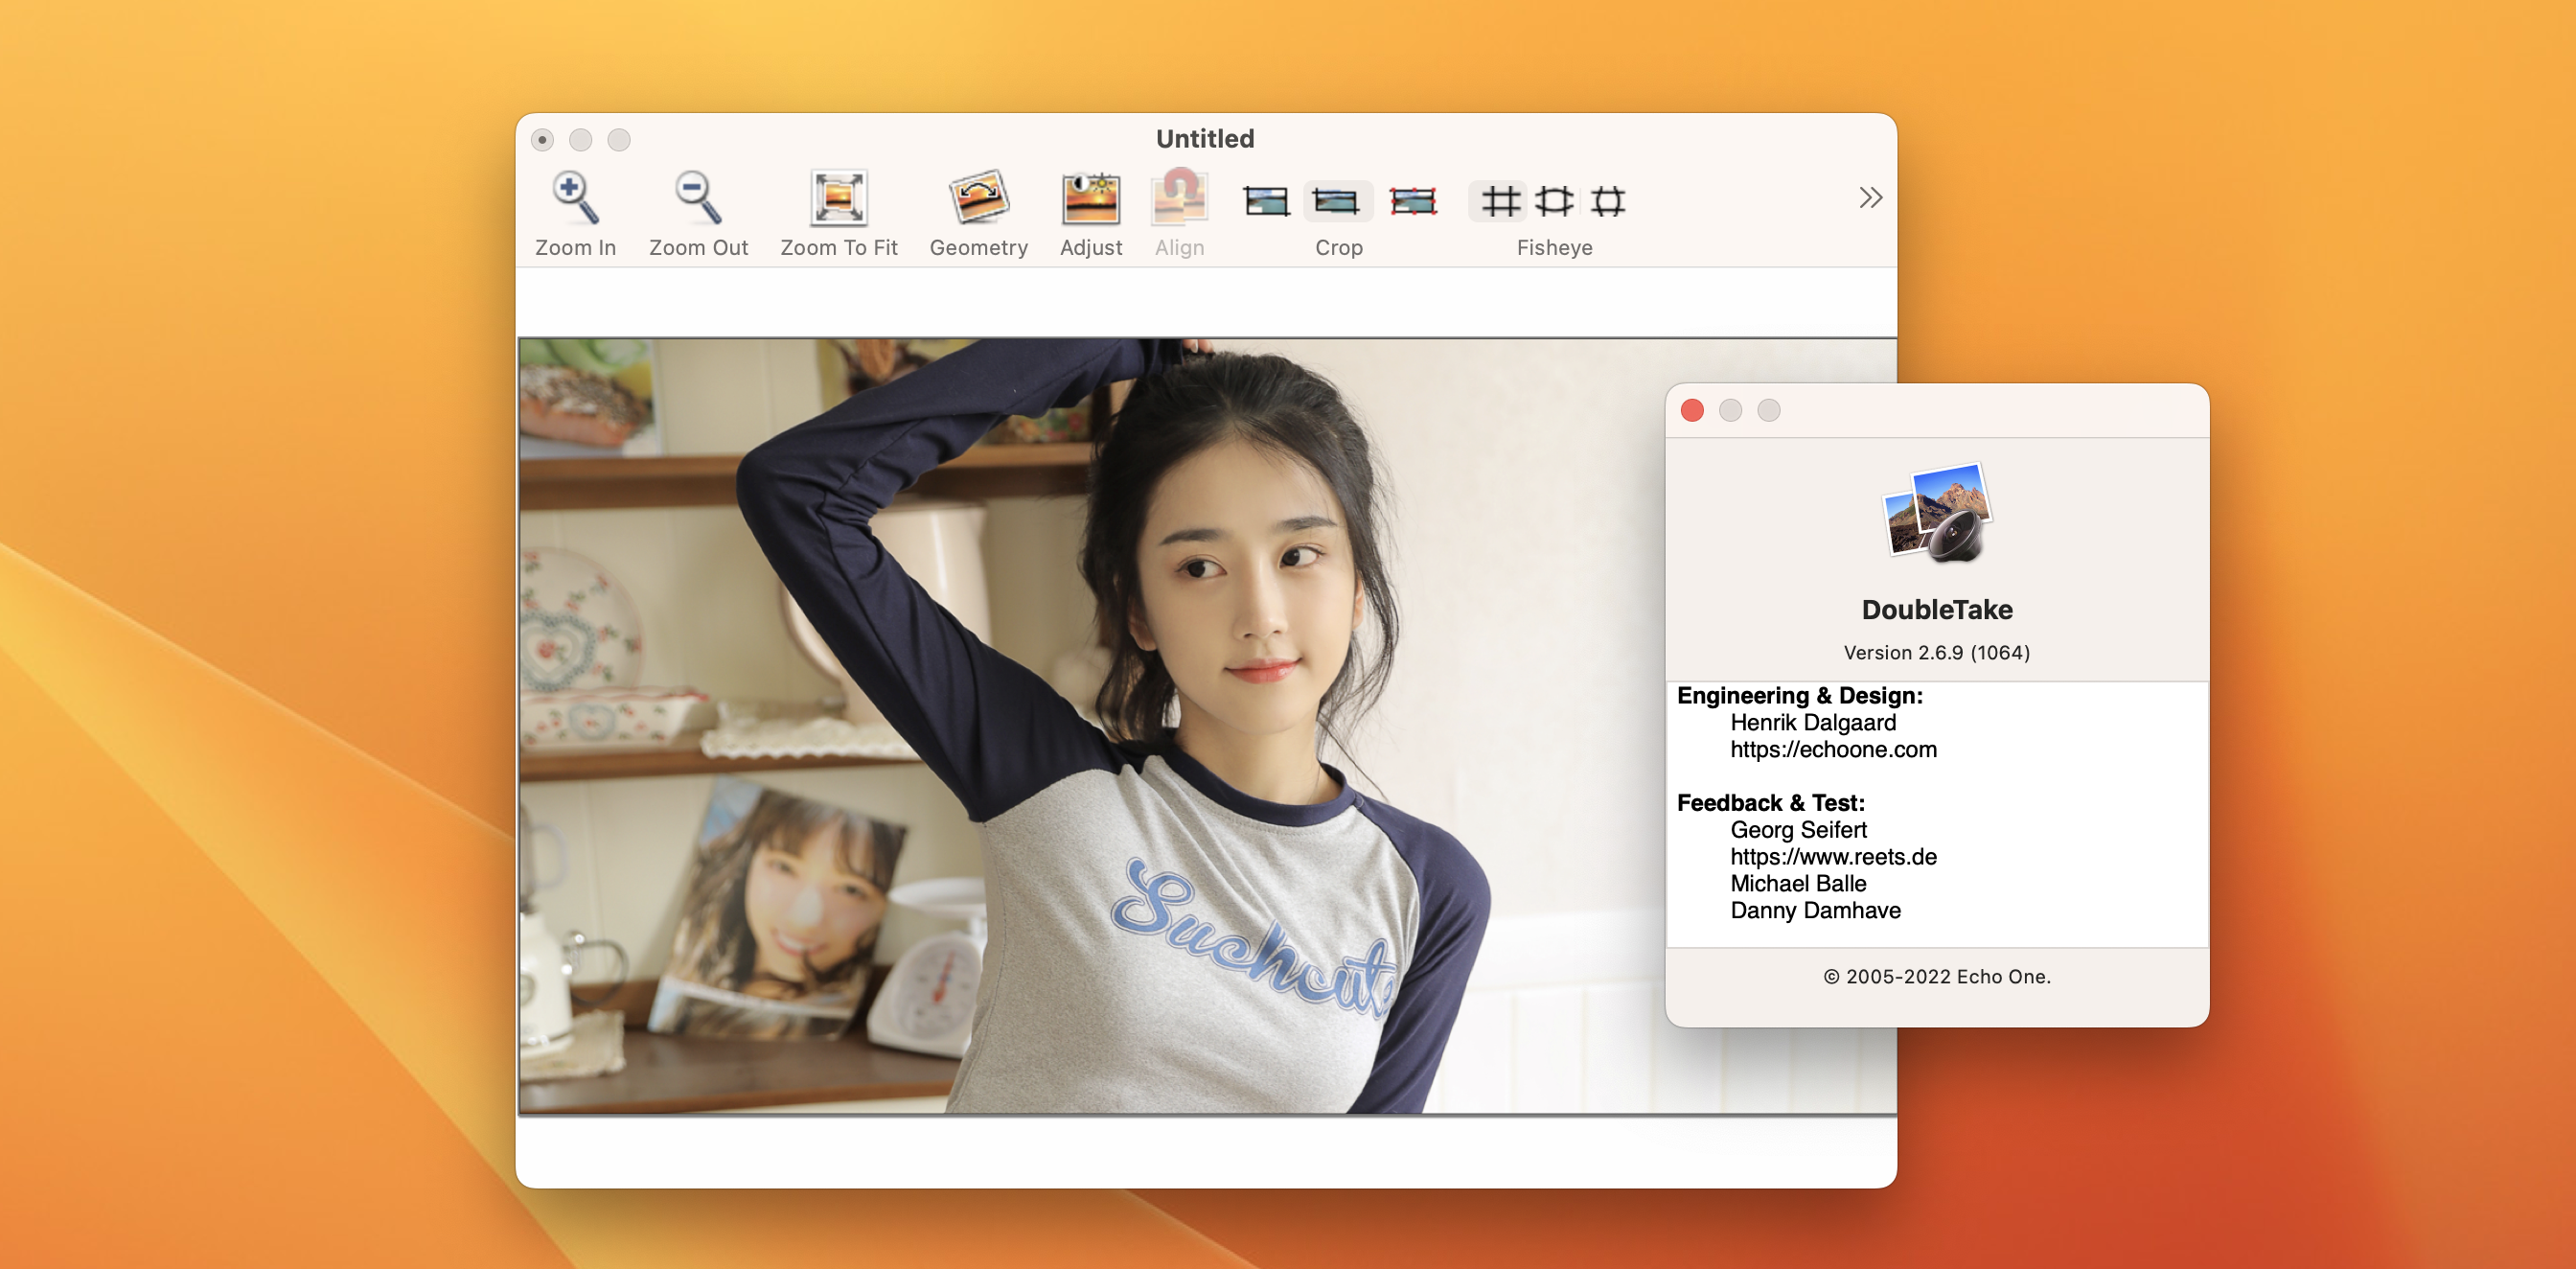Open the Adjust image tool
Viewport: 2576px width, 1269px height.
[x=1090, y=198]
